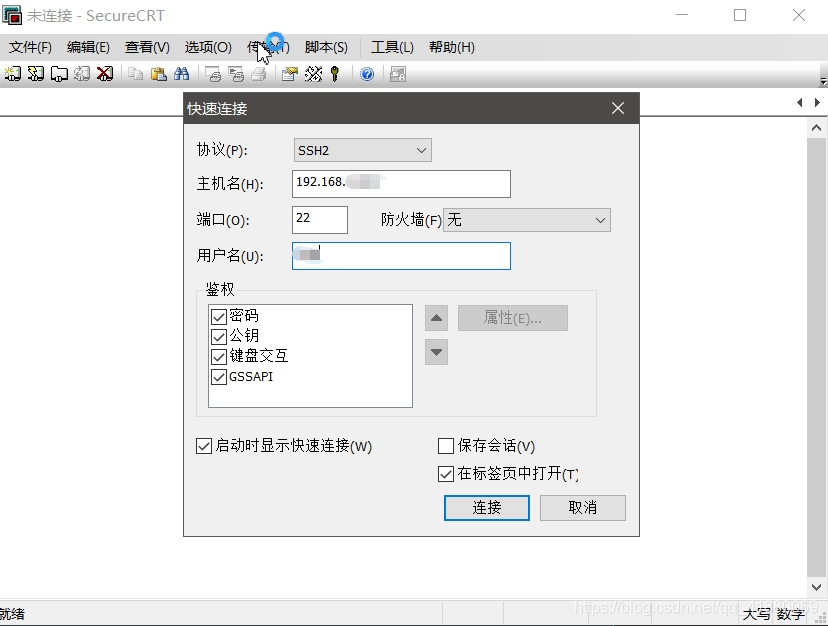828x626 pixels.
Task: Click the grey printer toolbar icon
Action: (x=259, y=74)
